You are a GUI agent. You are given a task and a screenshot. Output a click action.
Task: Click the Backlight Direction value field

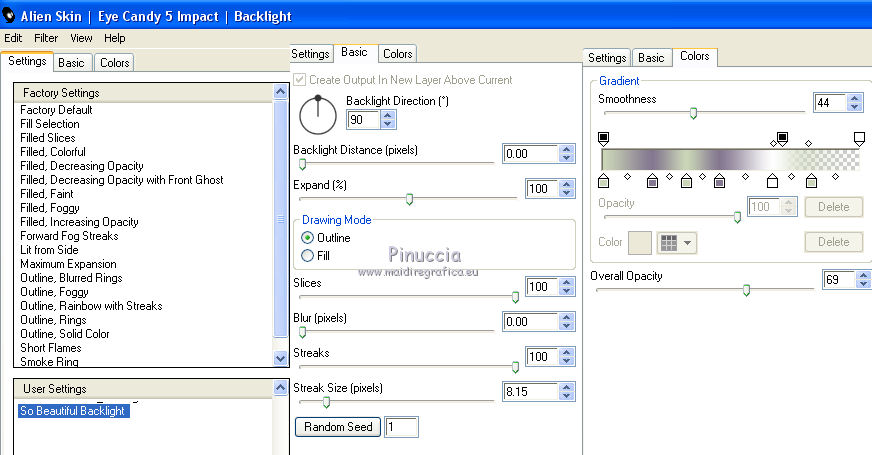tap(363, 120)
